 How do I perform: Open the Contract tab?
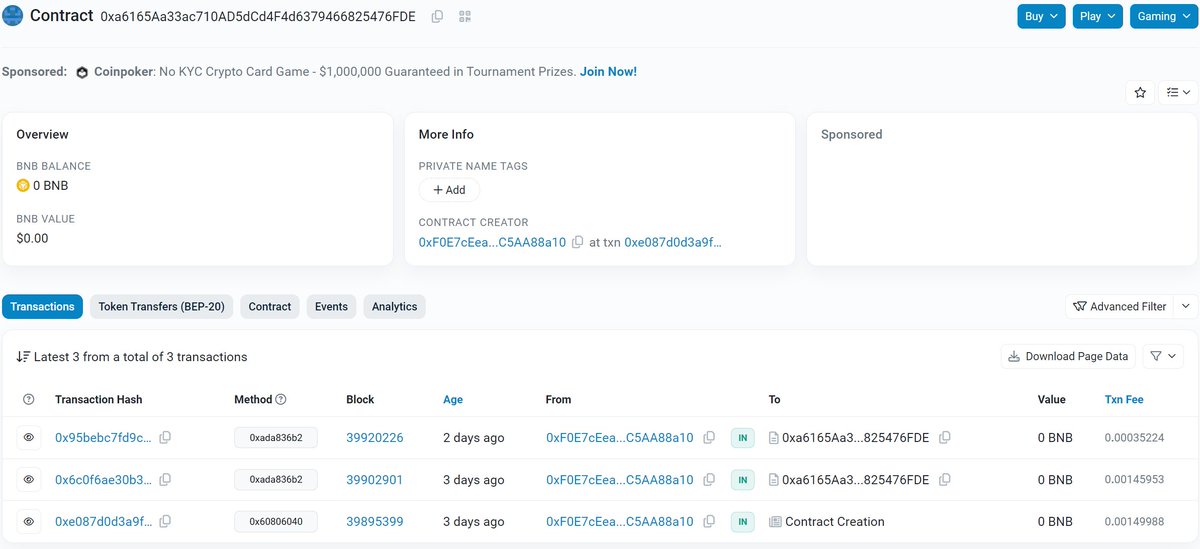pos(270,306)
